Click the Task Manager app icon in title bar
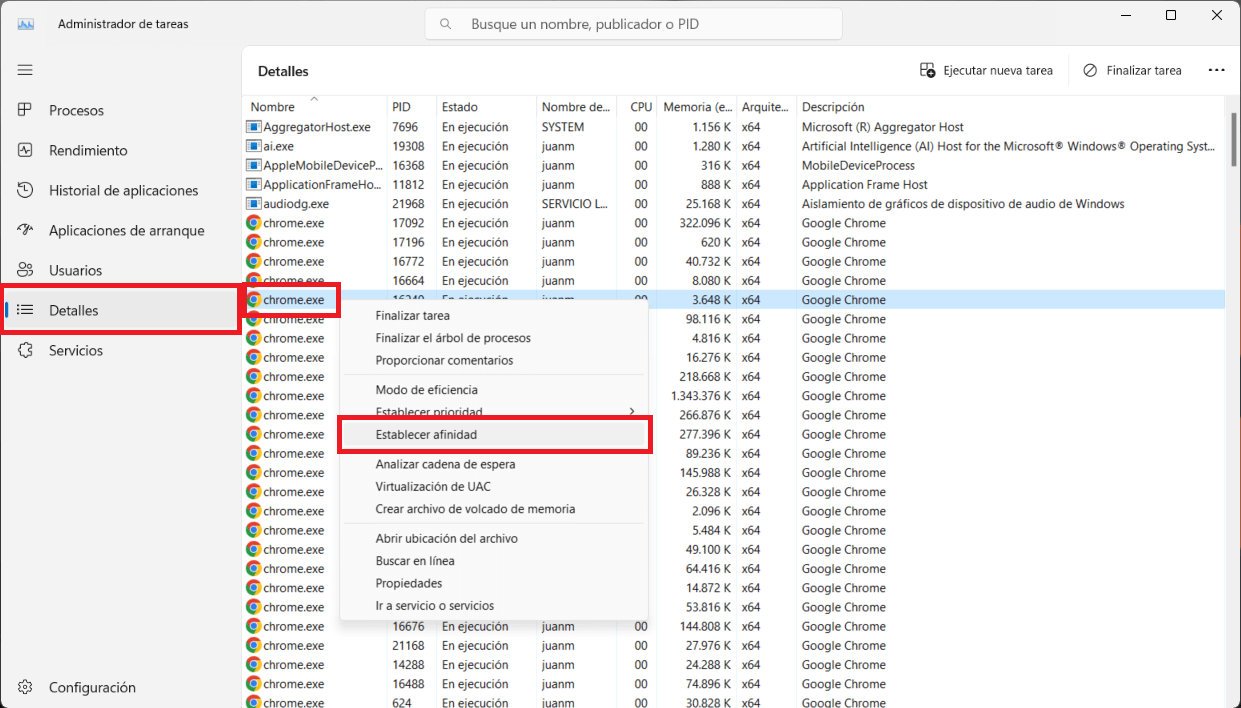 [x=26, y=24]
